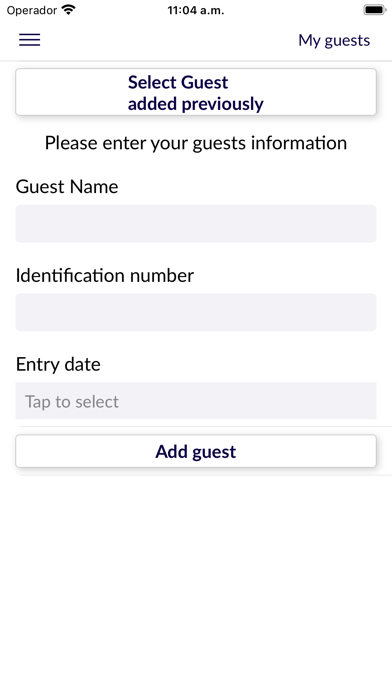Focus the Guest Name text box

[196, 224]
